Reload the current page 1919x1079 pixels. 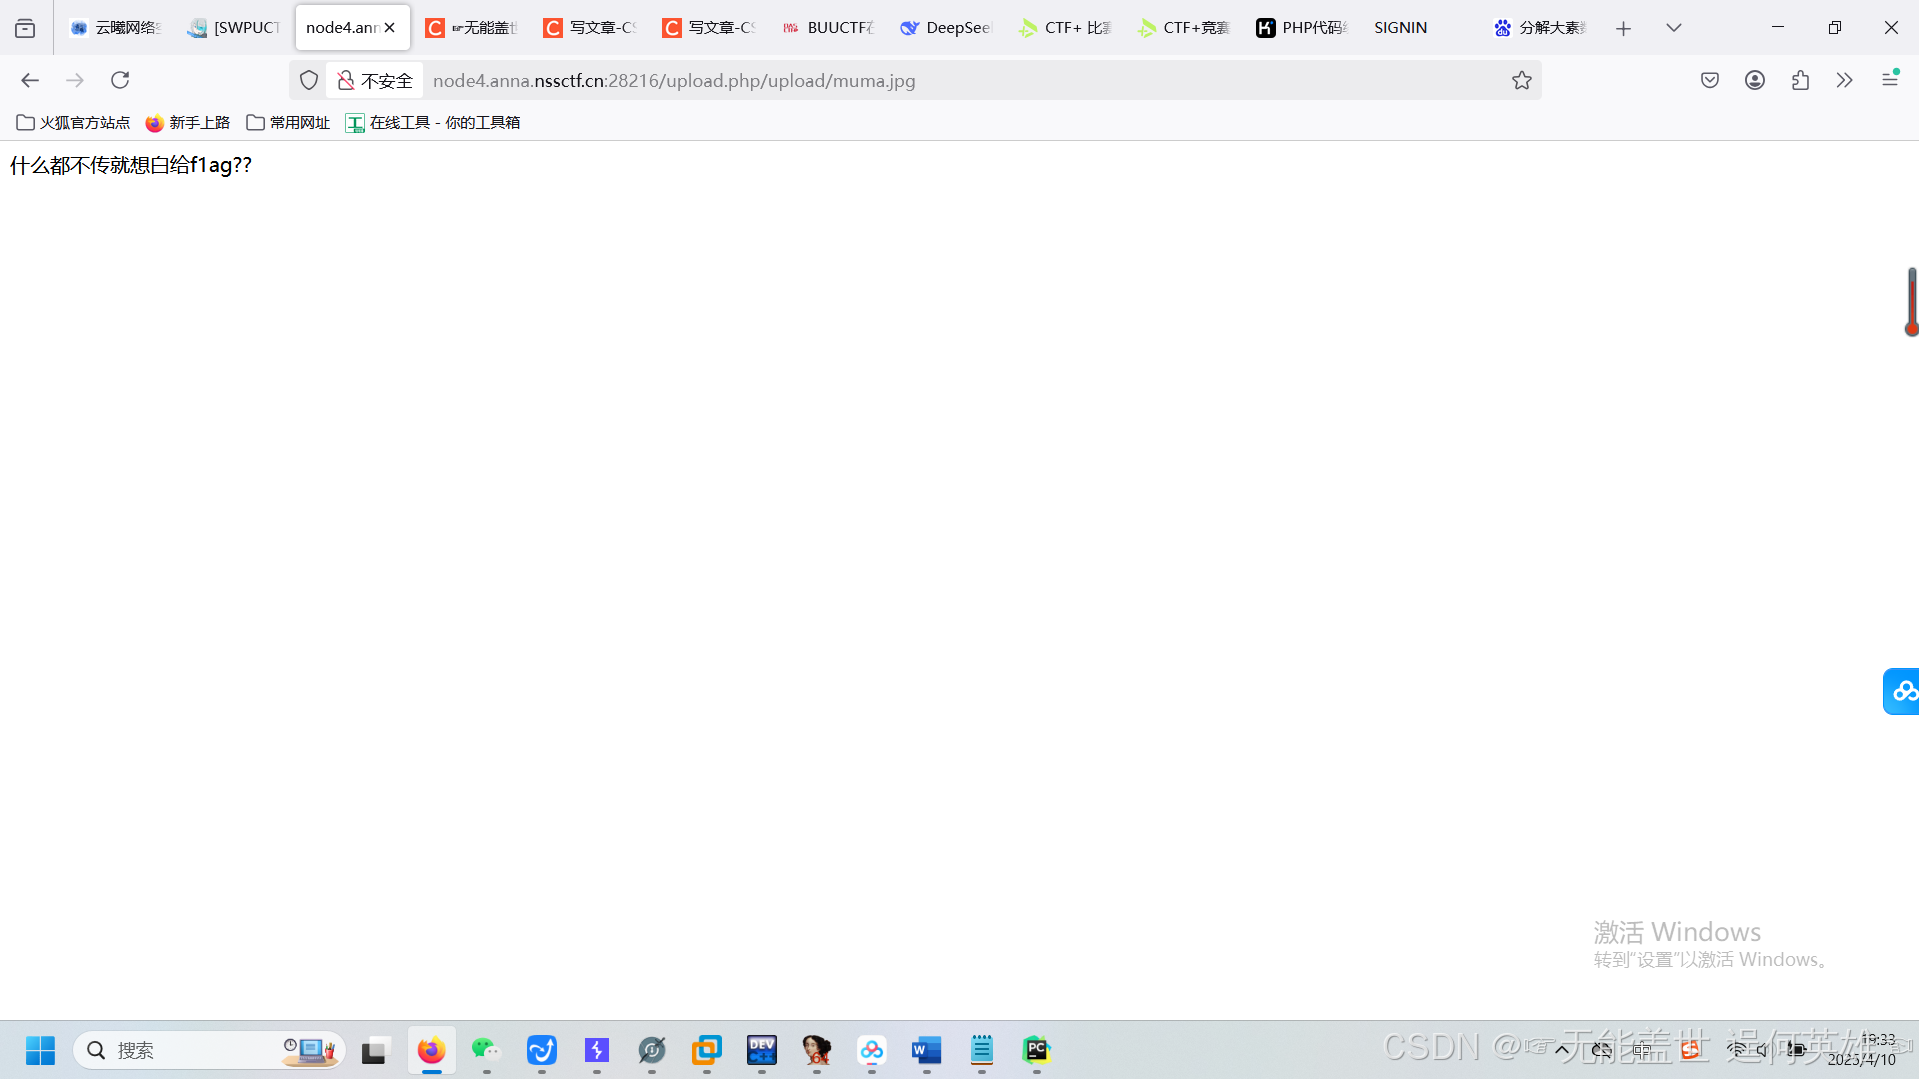click(x=120, y=80)
